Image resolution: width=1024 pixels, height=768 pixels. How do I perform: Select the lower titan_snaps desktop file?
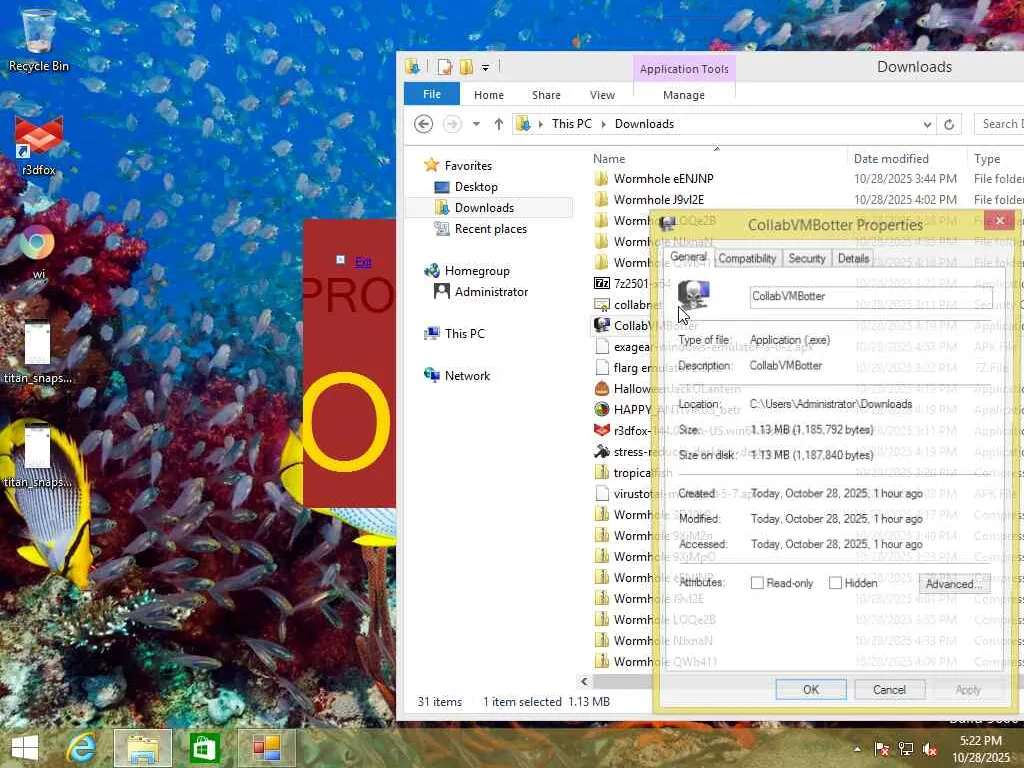click(x=38, y=457)
